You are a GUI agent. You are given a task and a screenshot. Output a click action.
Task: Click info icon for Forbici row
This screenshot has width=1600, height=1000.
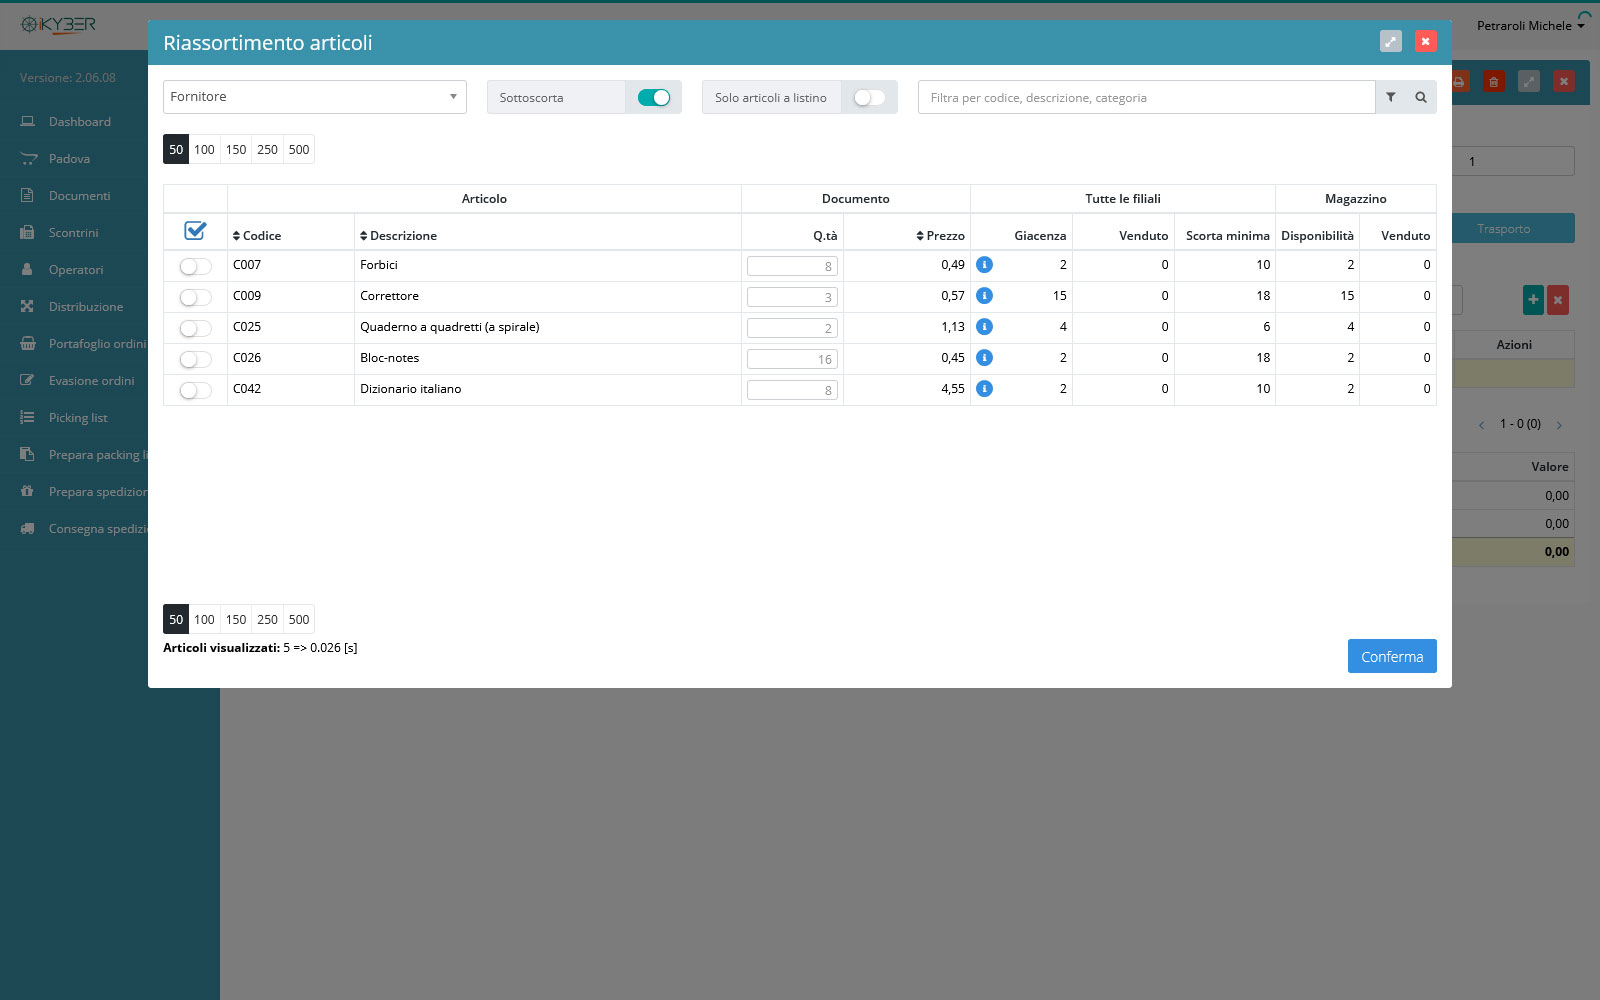click(984, 265)
